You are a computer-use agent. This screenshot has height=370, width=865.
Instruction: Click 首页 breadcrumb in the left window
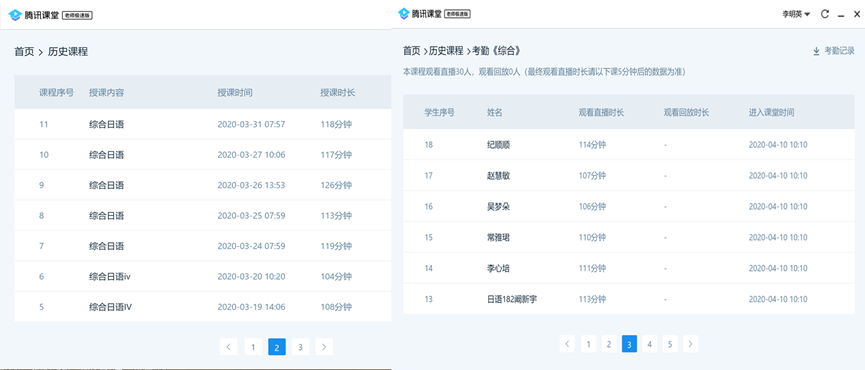[x=24, y=52]
